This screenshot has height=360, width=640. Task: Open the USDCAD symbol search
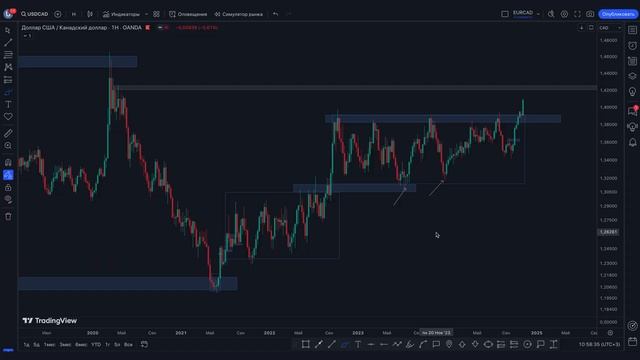[35, 14]
